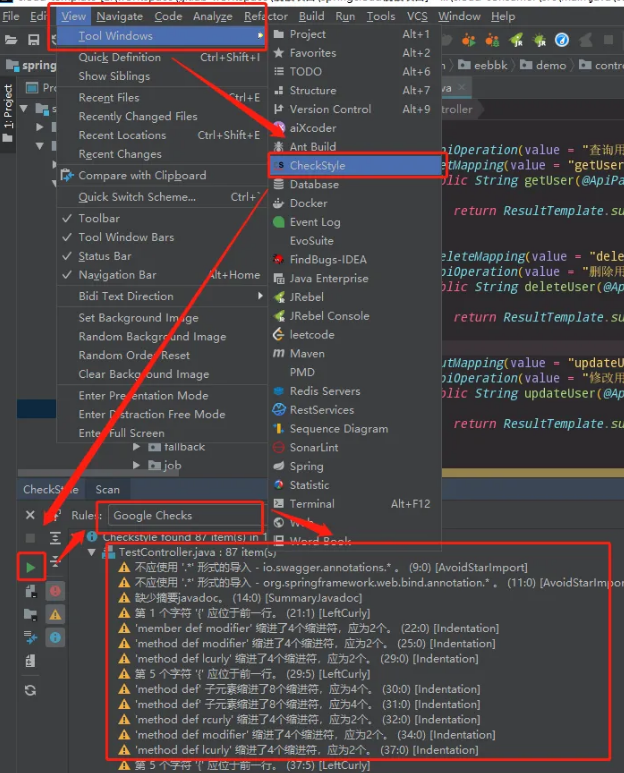The height and width of the screenshot is (773, 624).
Task: Choose the Ant Build tool window
Action: 355,146
